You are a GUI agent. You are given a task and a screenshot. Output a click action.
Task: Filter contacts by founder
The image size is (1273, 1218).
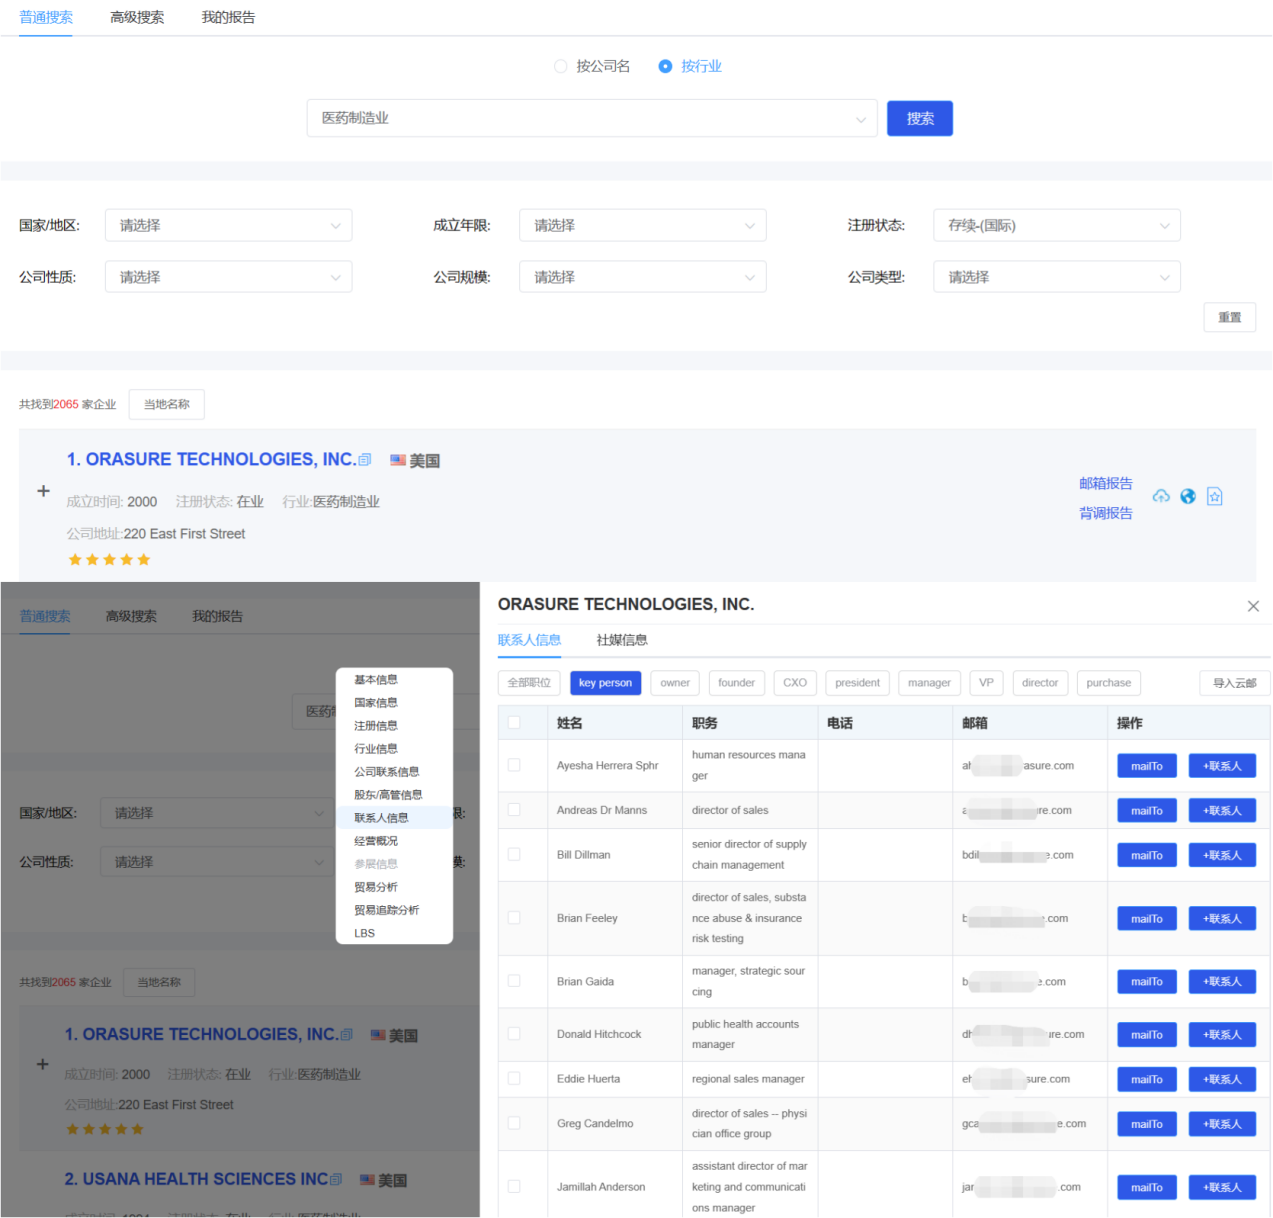coord(737,683)
